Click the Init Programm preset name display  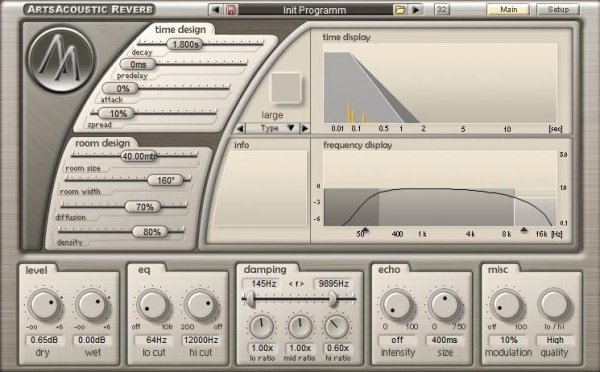(x=315, y=10)
